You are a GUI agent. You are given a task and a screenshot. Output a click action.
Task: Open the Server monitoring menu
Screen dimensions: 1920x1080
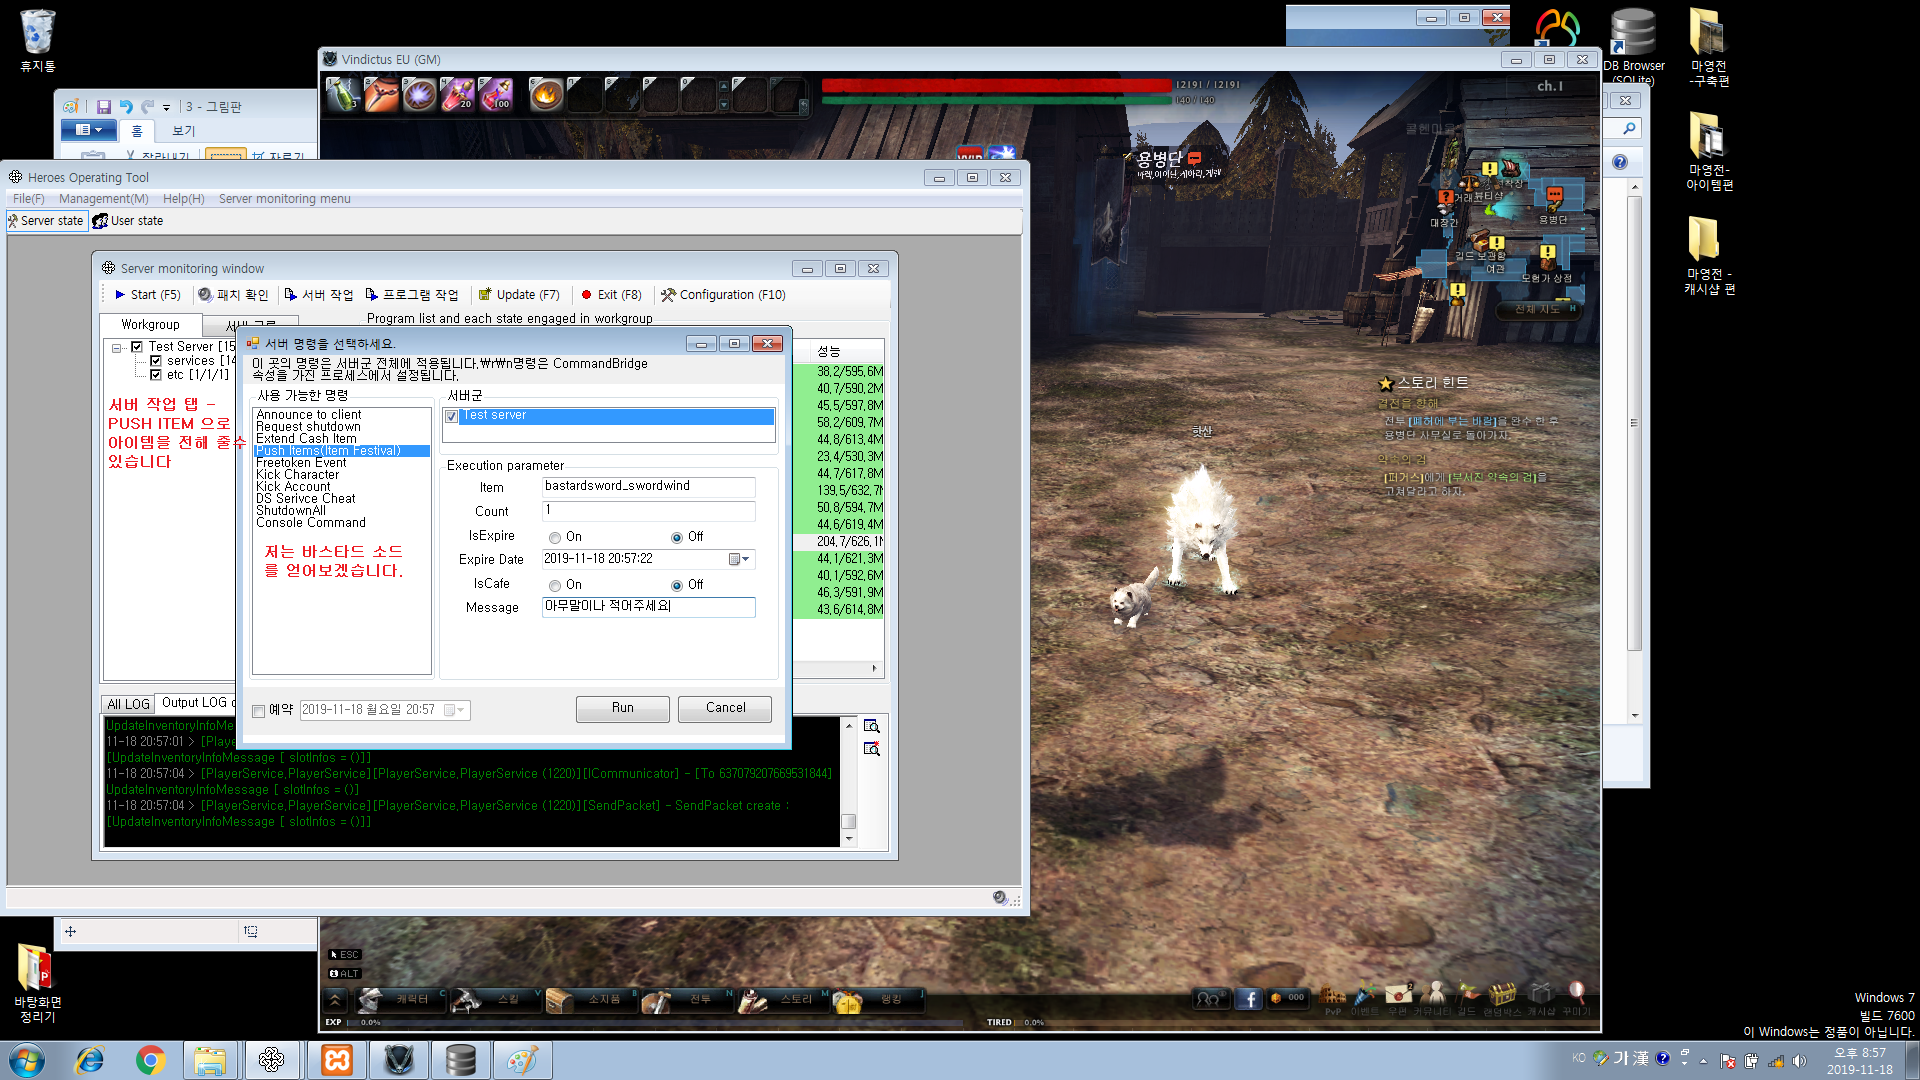285,199
